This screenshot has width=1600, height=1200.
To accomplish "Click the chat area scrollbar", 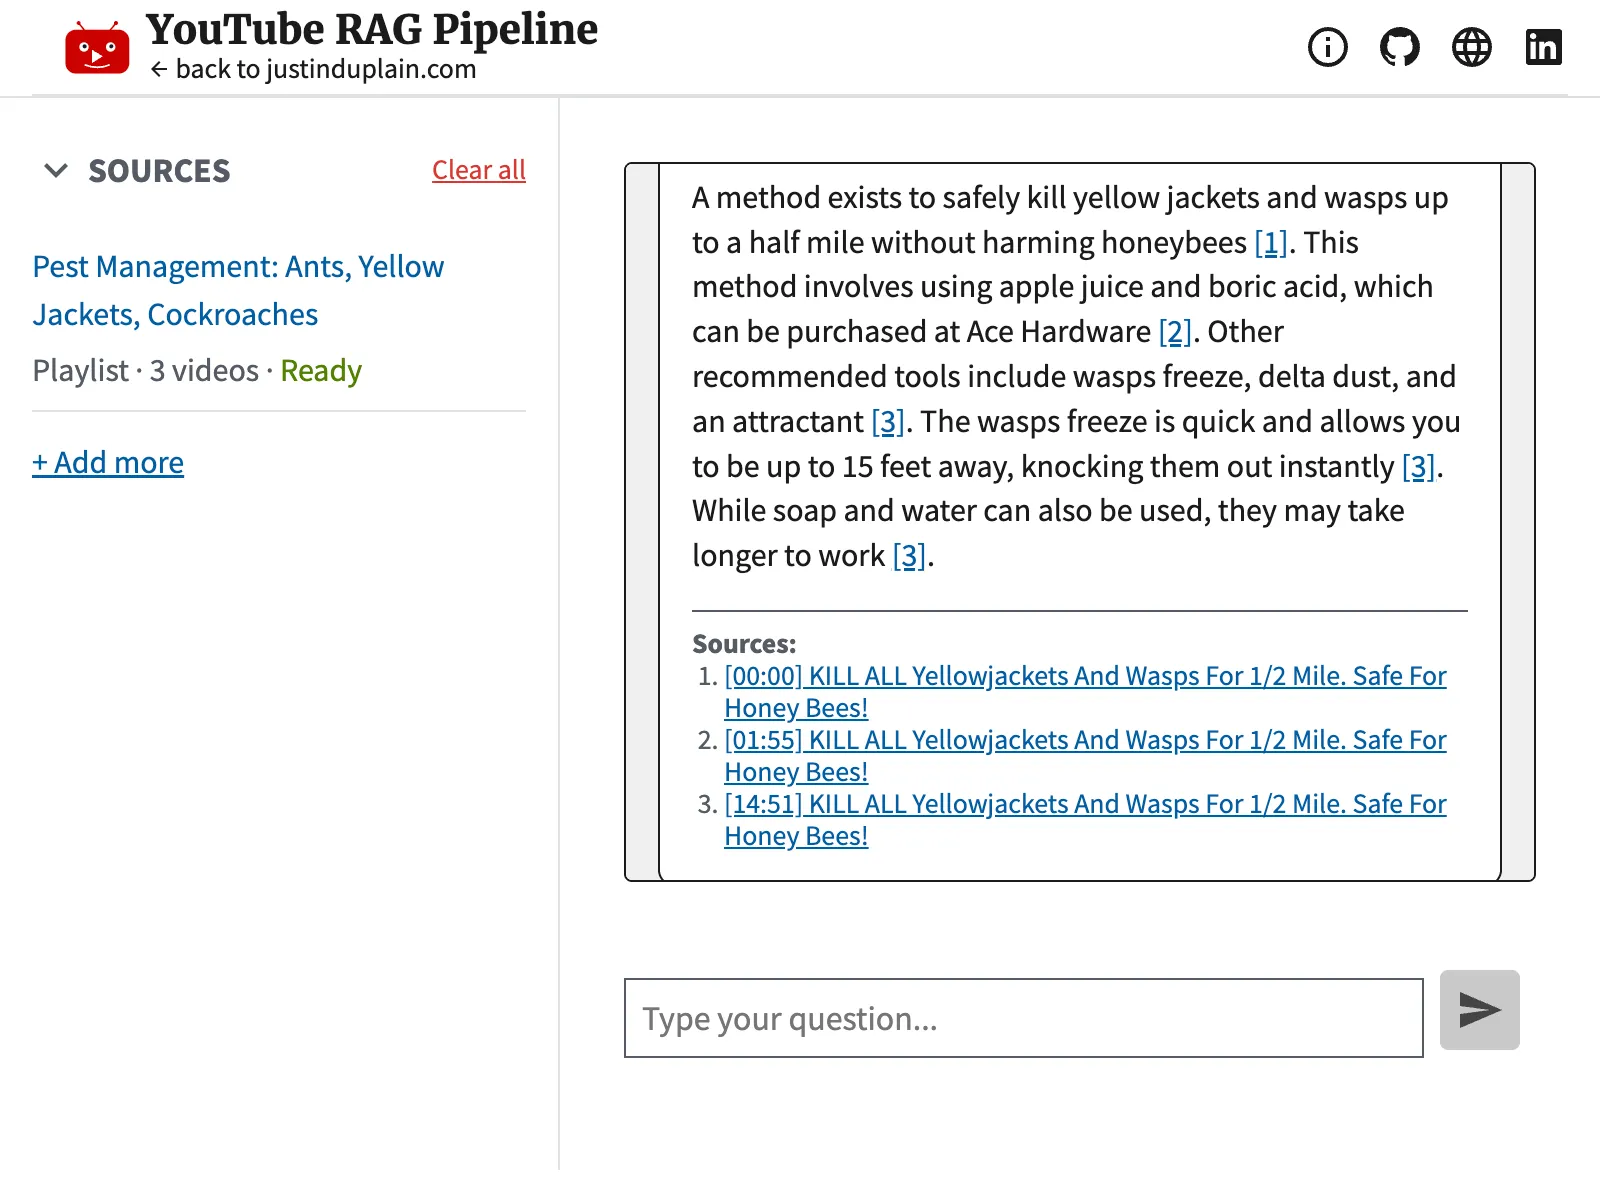I will coord(1520,520).
